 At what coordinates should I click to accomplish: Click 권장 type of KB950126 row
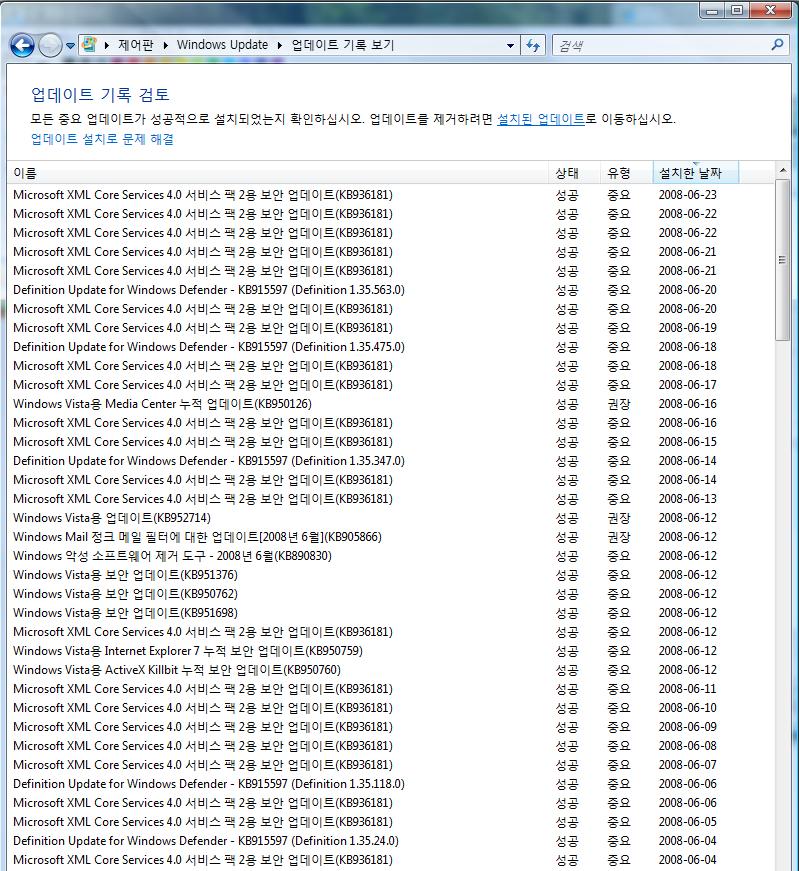[619, 404]
